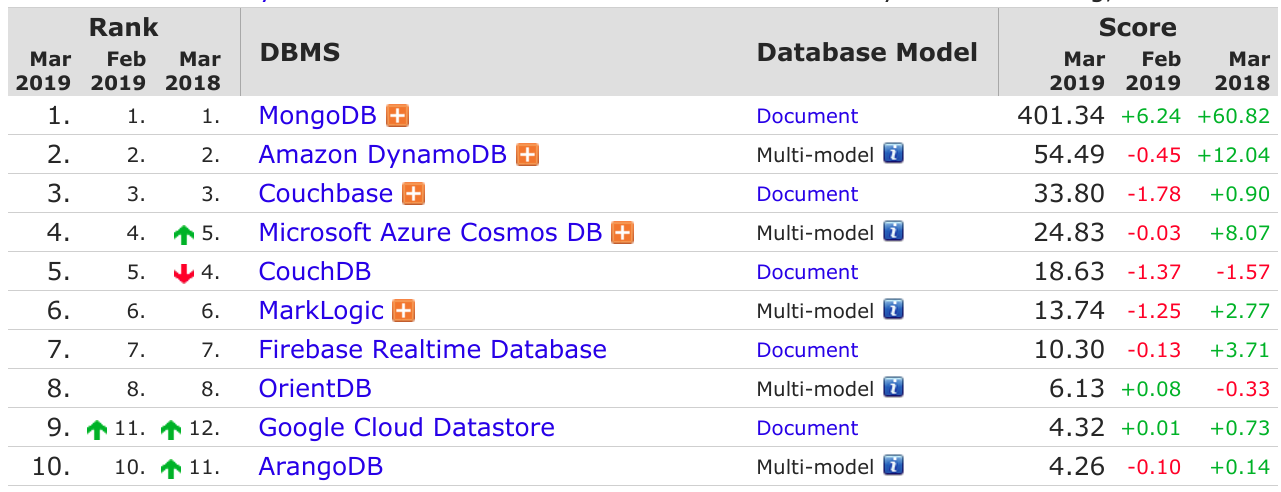Open info icon in ArangoDB row

[x=894, y=465]
